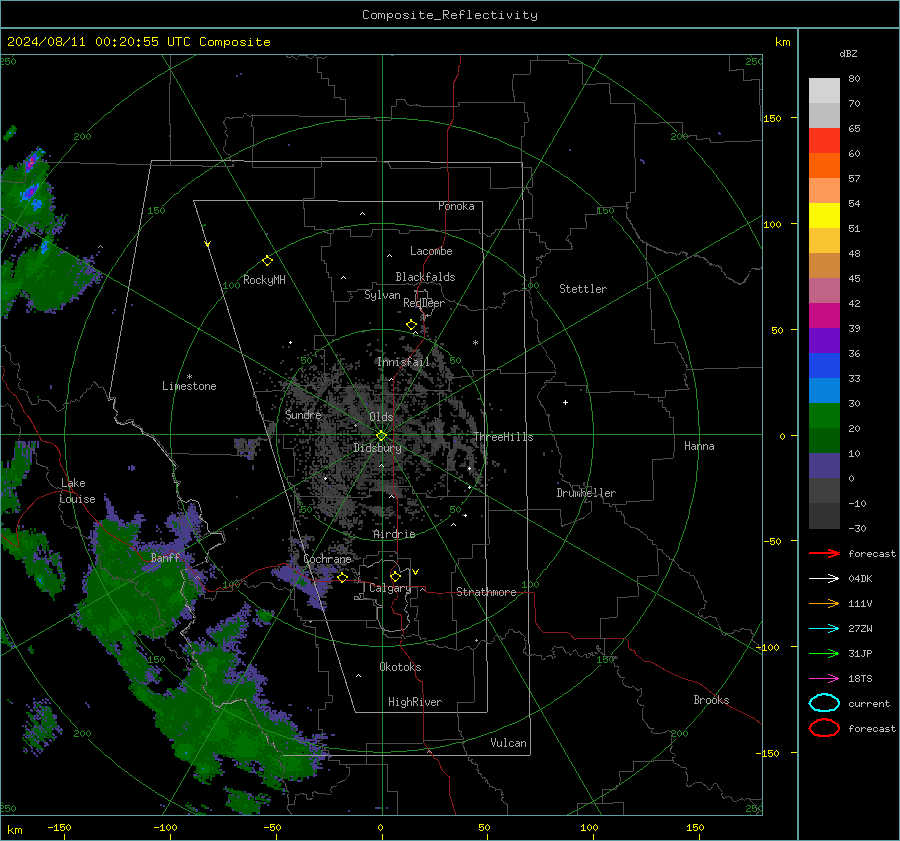Click the Lake Louise label
Image resolution: width=900 pixels, height=841 pixels.
[77, 491]
